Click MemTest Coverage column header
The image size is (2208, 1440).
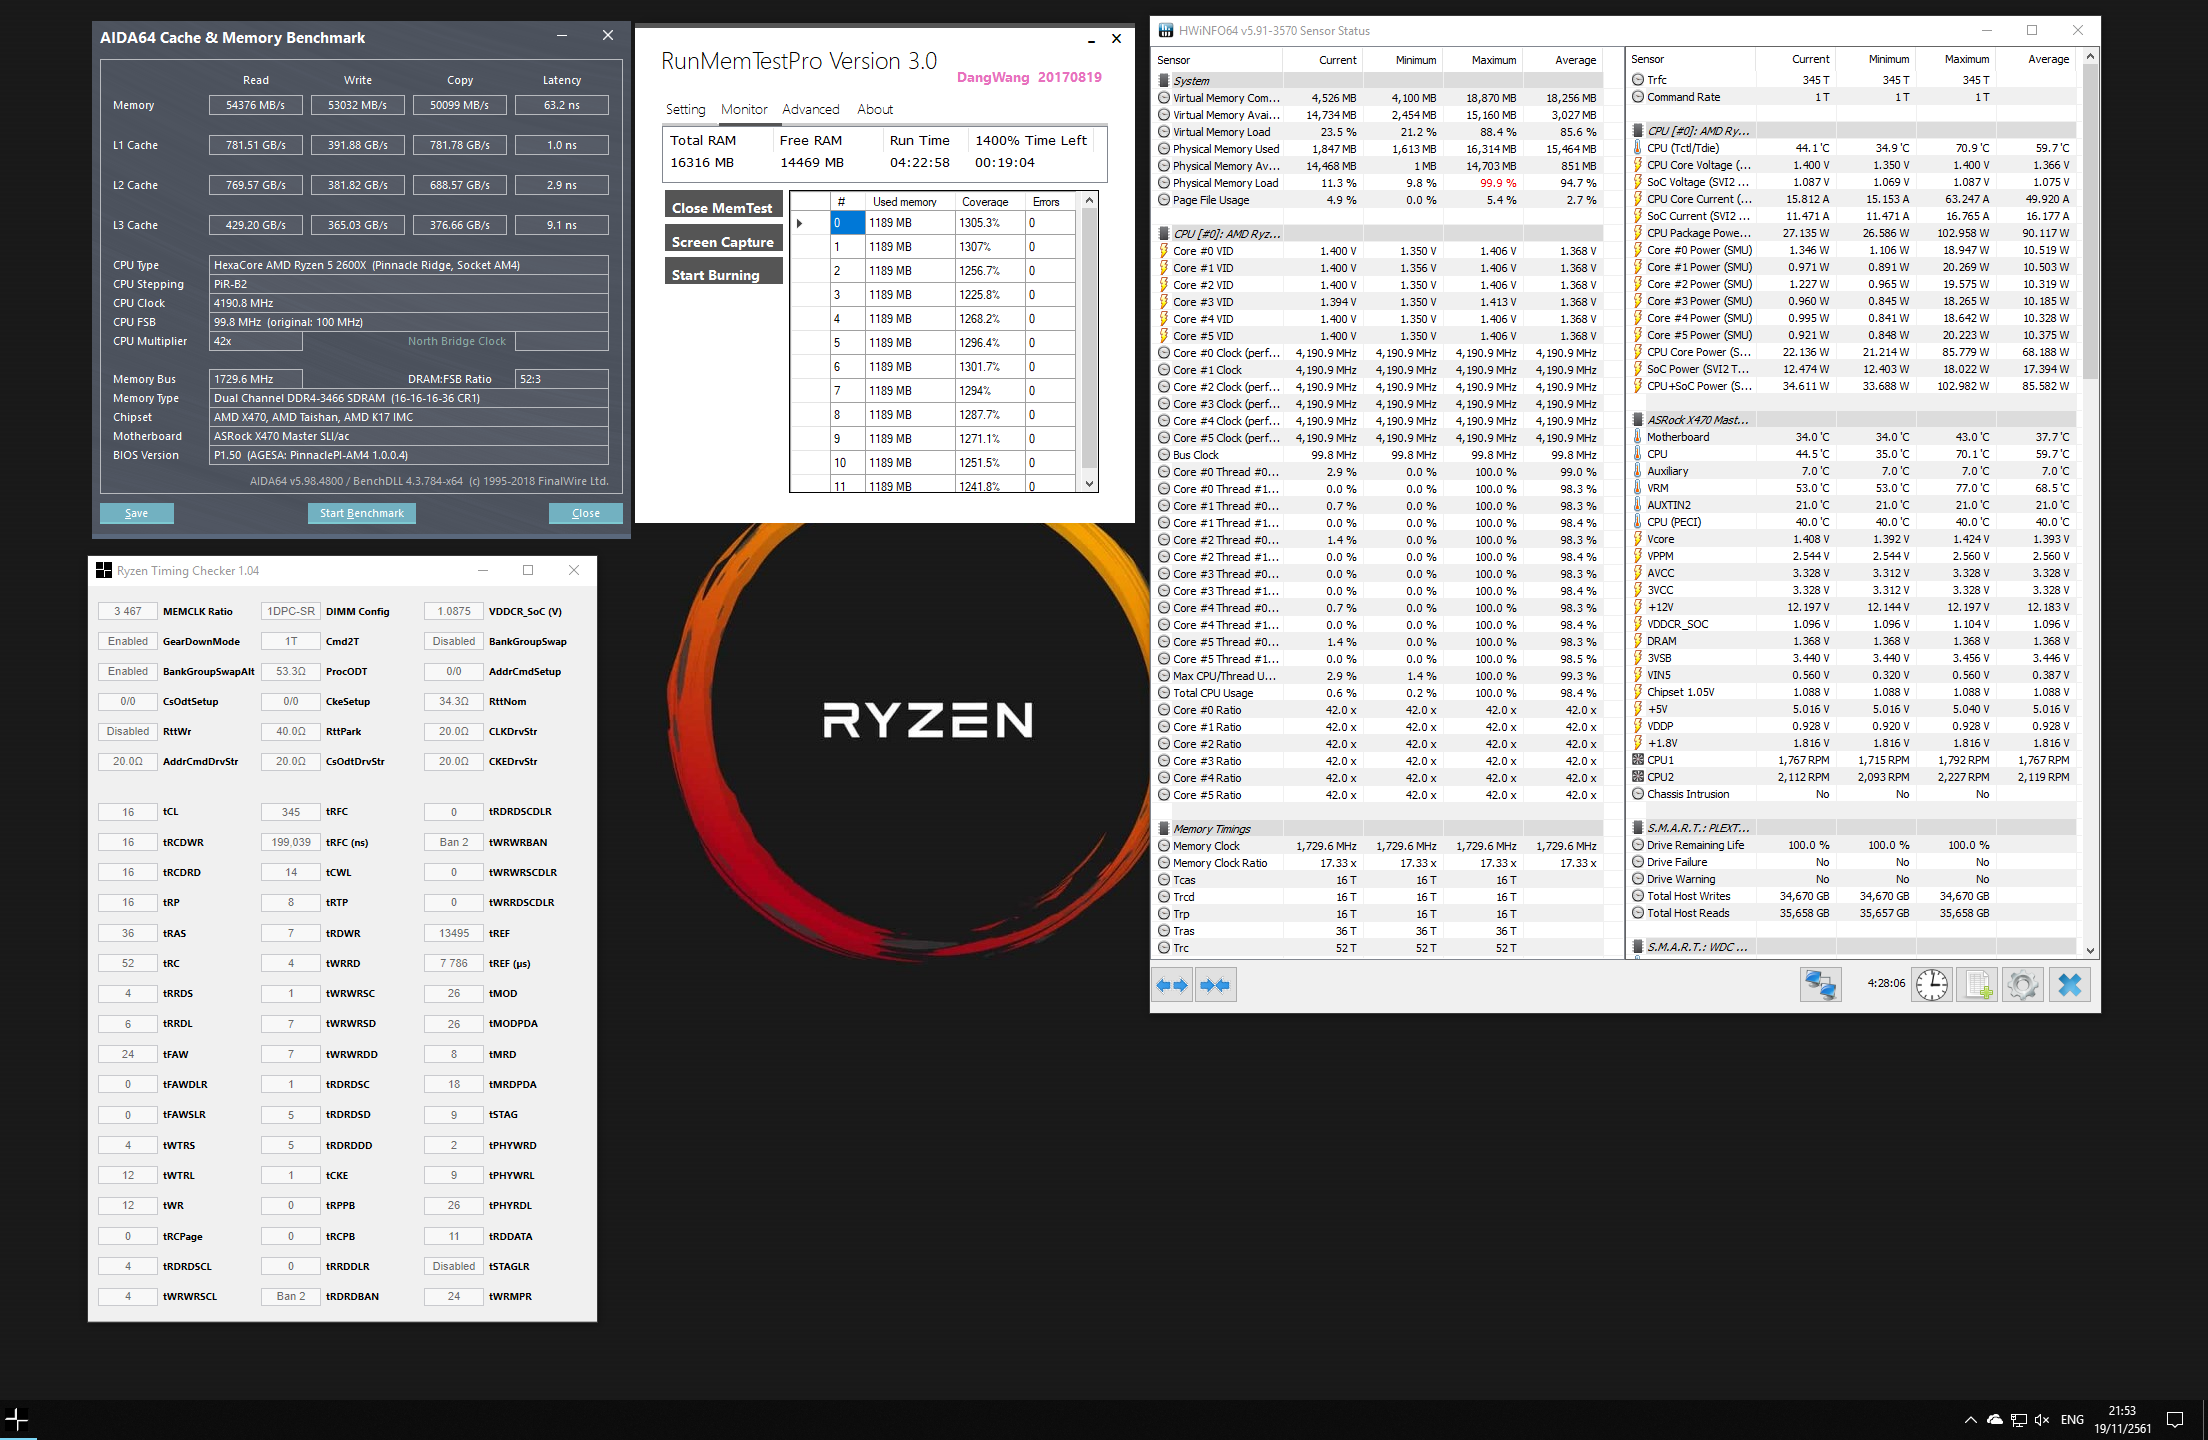point(989,201)
